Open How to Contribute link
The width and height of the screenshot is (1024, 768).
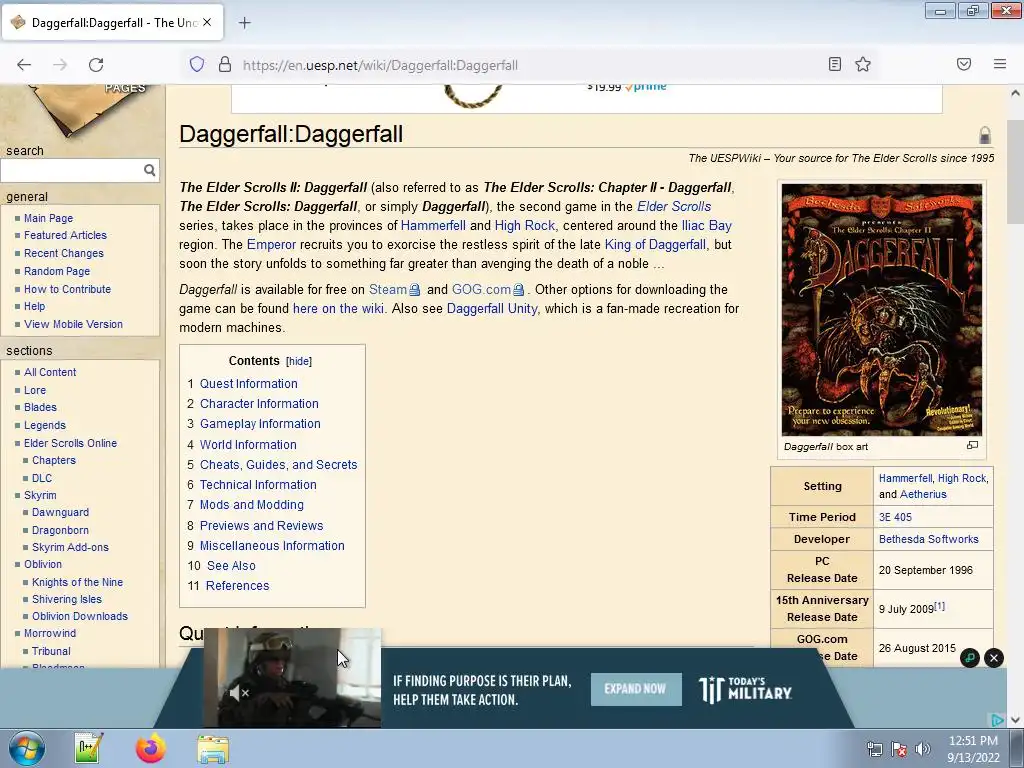pos(67,289)
